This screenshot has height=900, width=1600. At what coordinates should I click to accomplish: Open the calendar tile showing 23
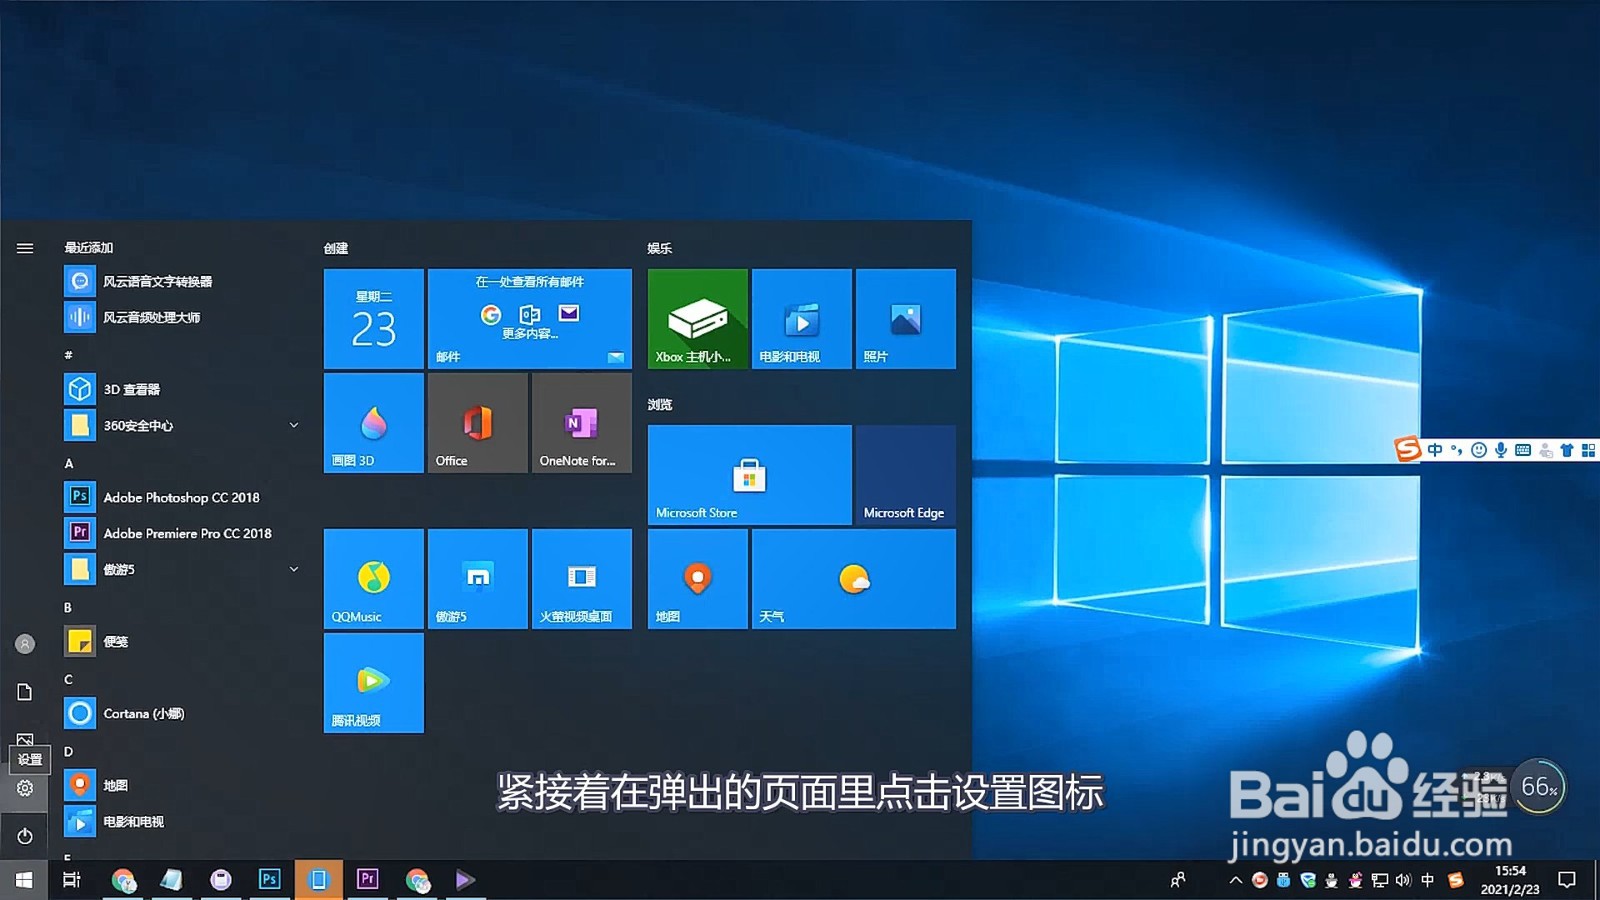374,319
